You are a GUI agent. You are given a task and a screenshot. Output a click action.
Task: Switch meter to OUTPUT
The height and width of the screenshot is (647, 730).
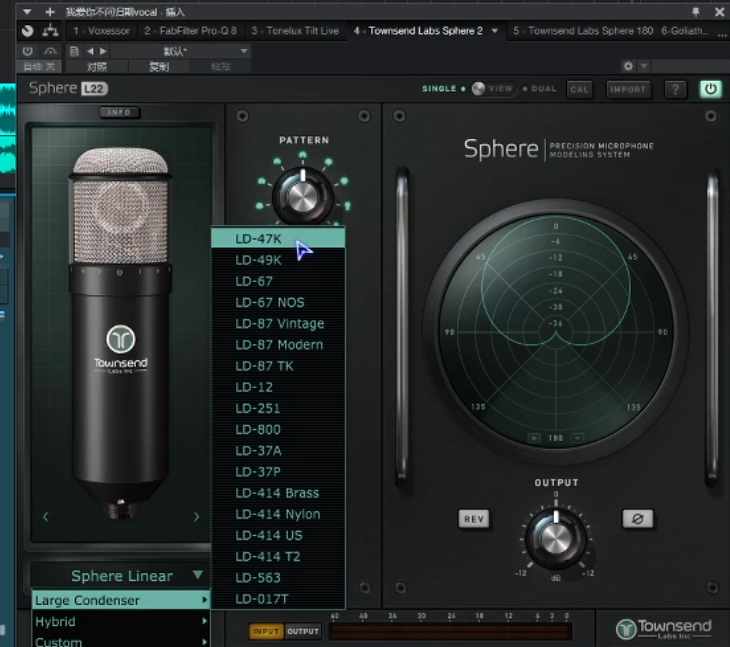[x=303, y=631]
